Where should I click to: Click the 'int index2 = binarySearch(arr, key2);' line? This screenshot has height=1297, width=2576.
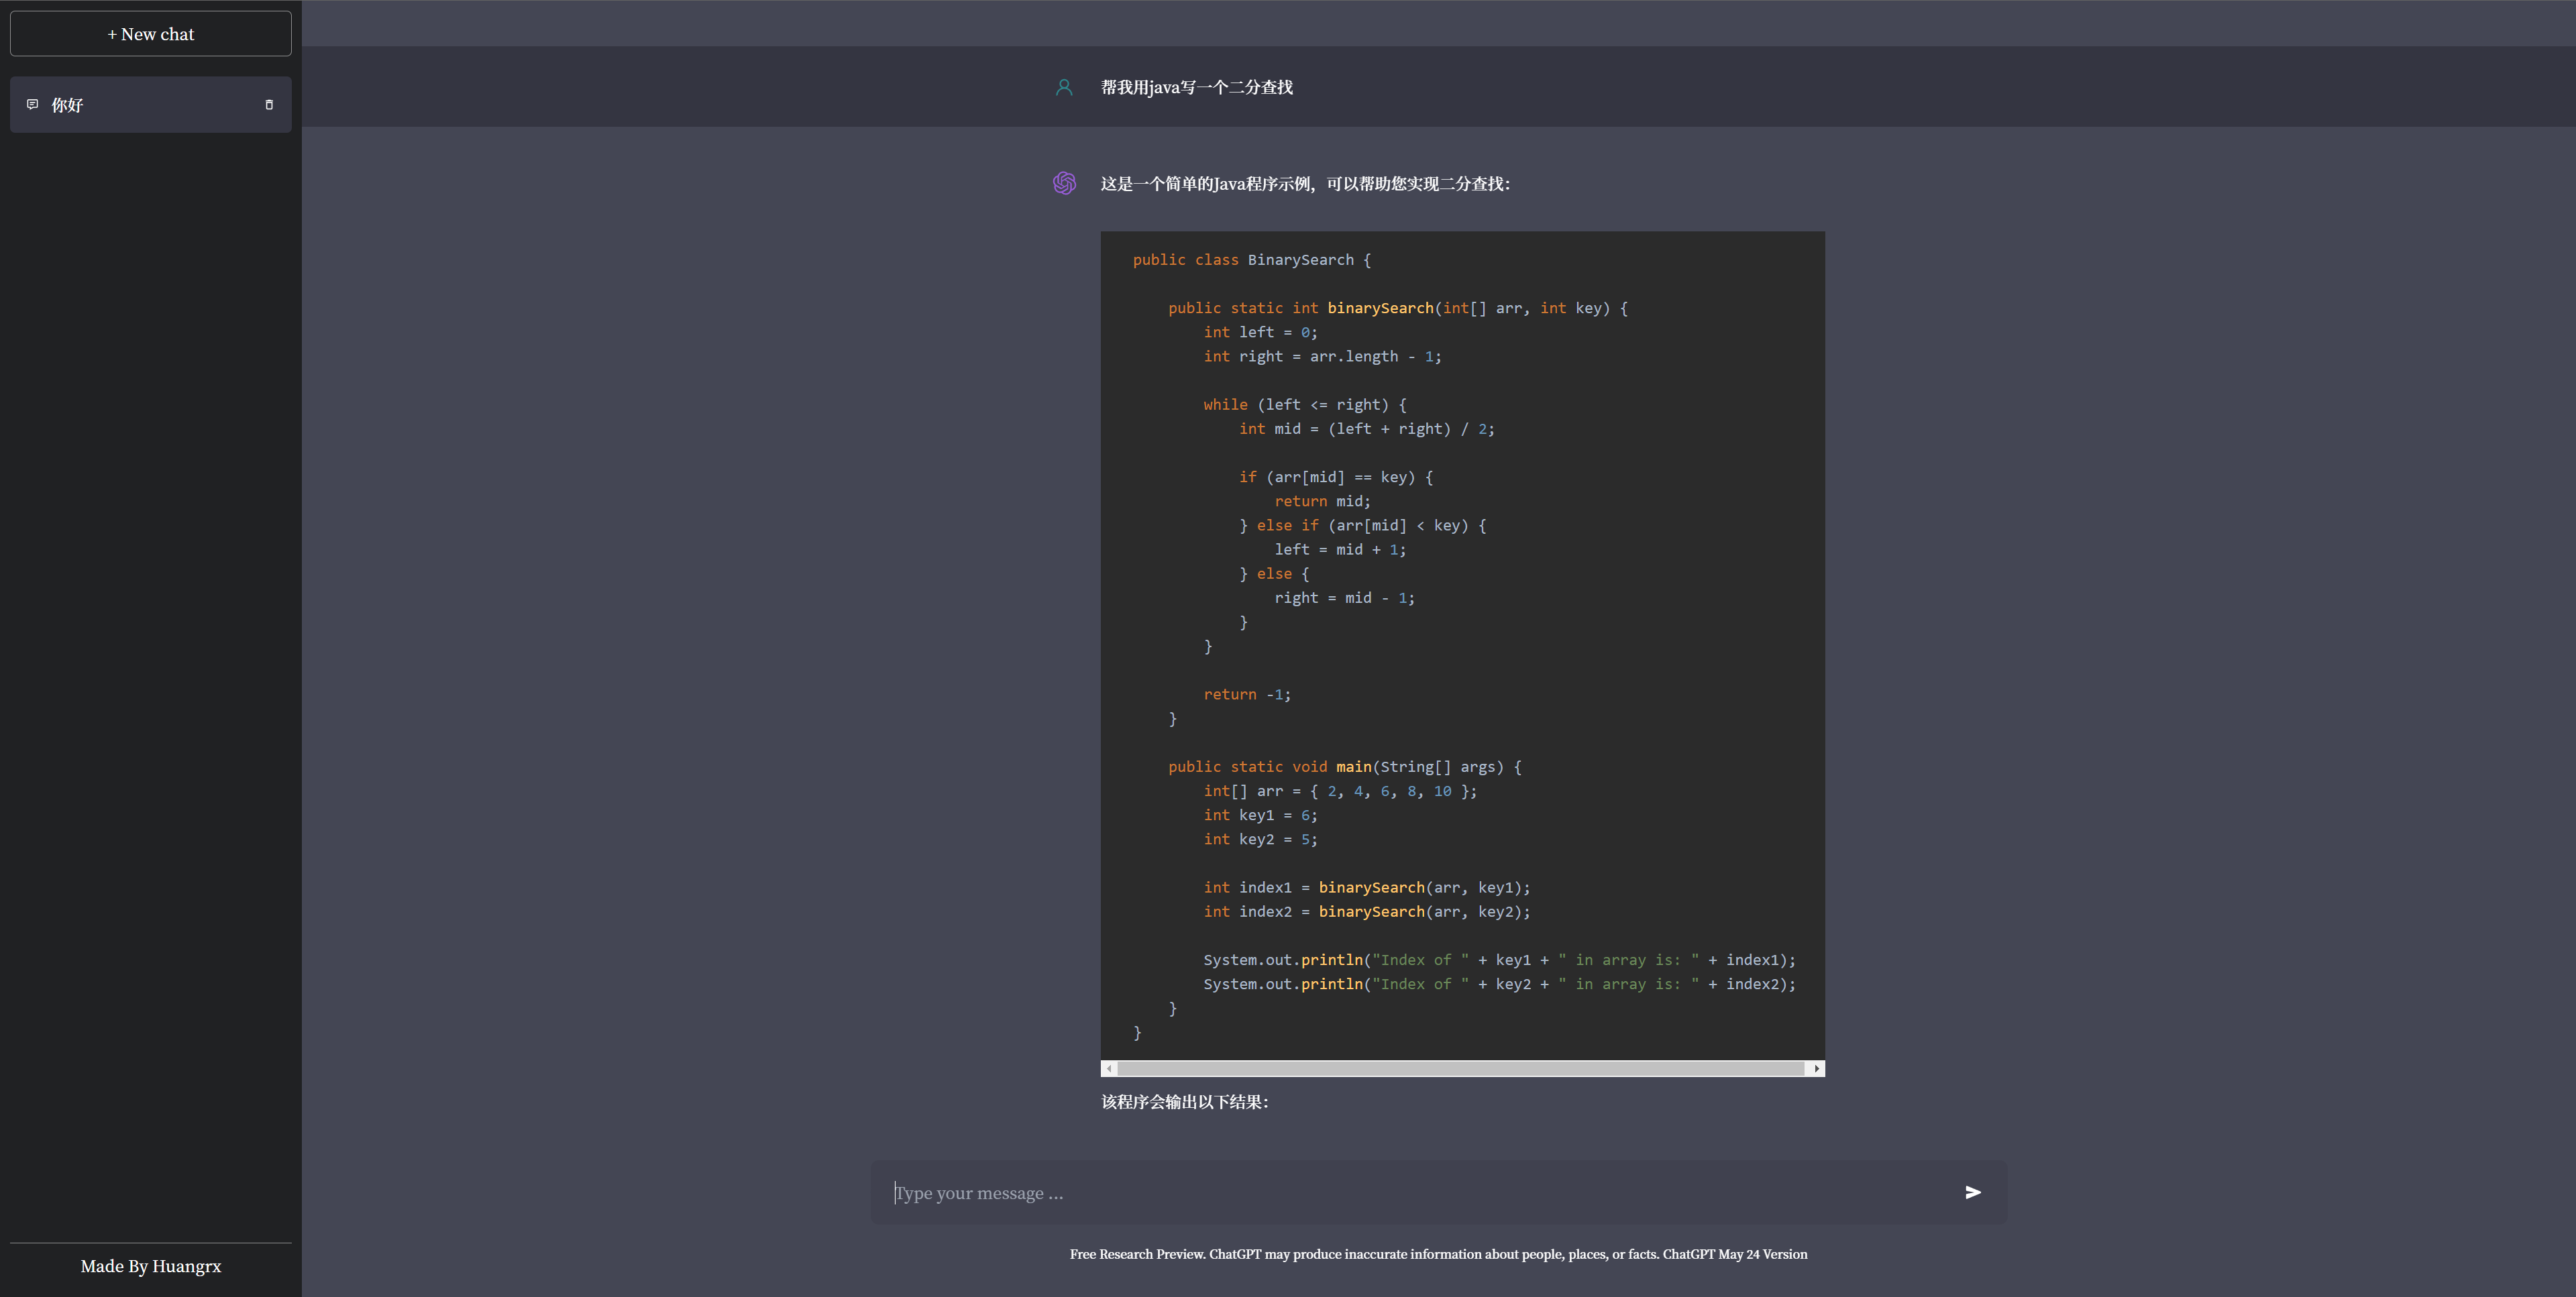click(x=1367, y=912)
